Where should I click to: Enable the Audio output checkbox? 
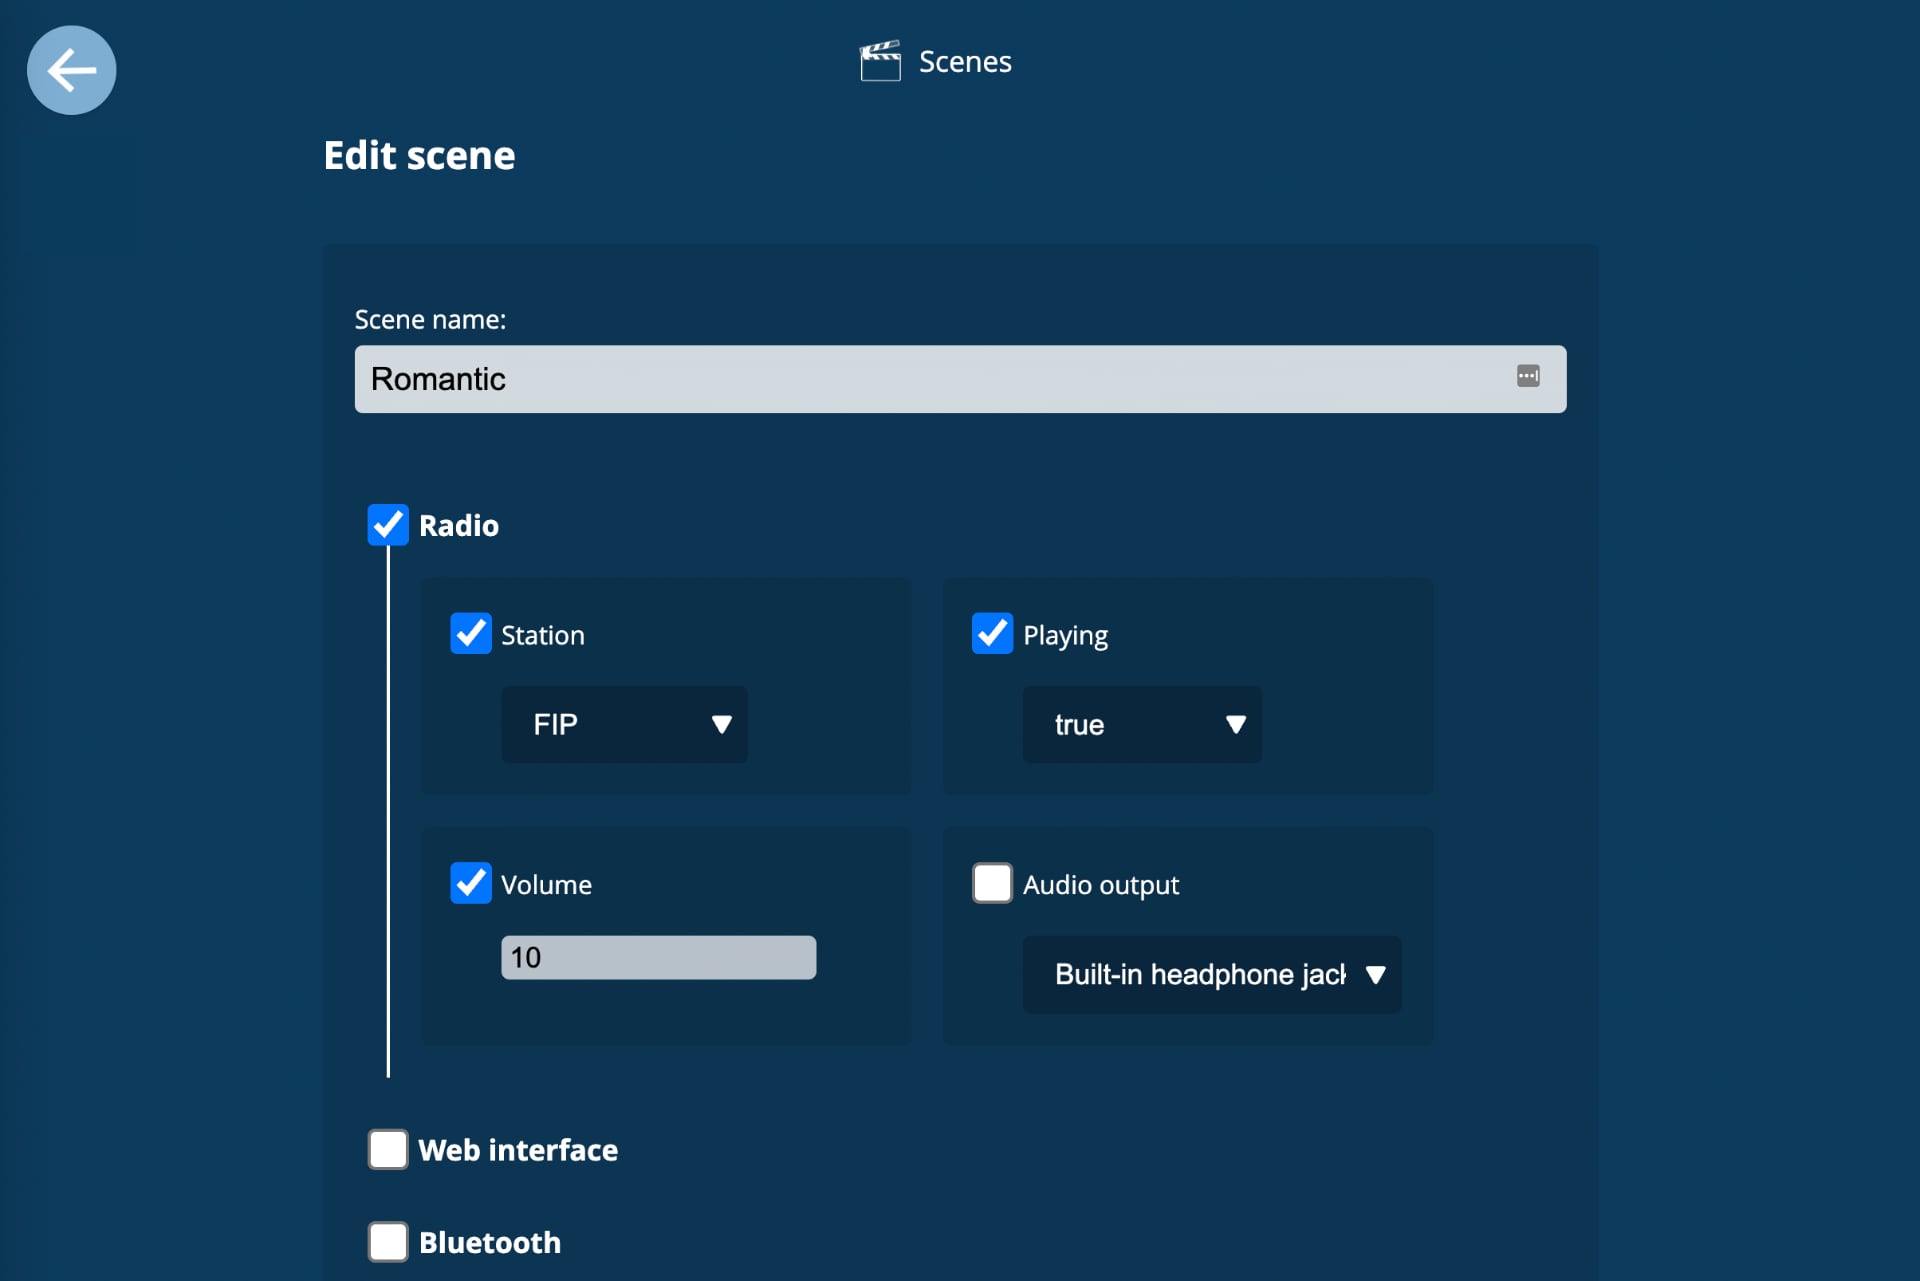click(992, 884)
